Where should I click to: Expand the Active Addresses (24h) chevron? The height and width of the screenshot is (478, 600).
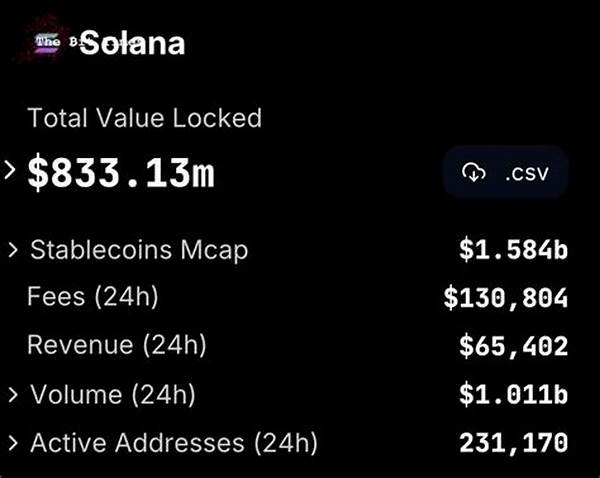point(13,443)
